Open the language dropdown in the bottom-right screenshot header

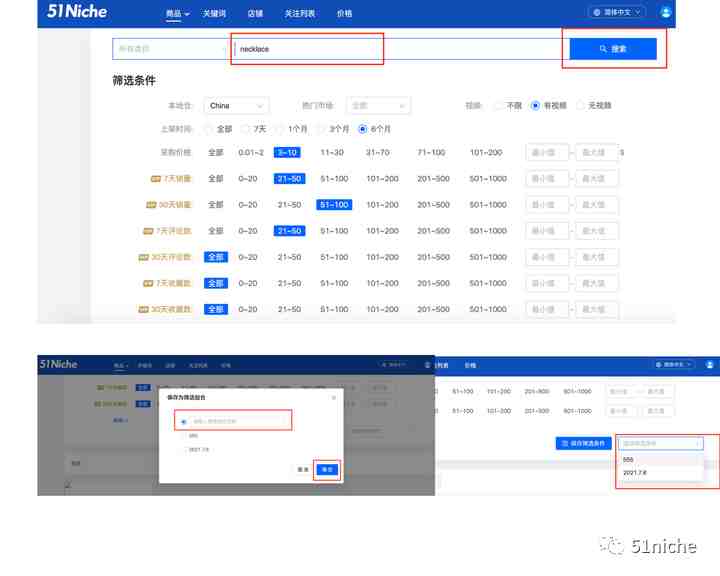pos(674,365)
